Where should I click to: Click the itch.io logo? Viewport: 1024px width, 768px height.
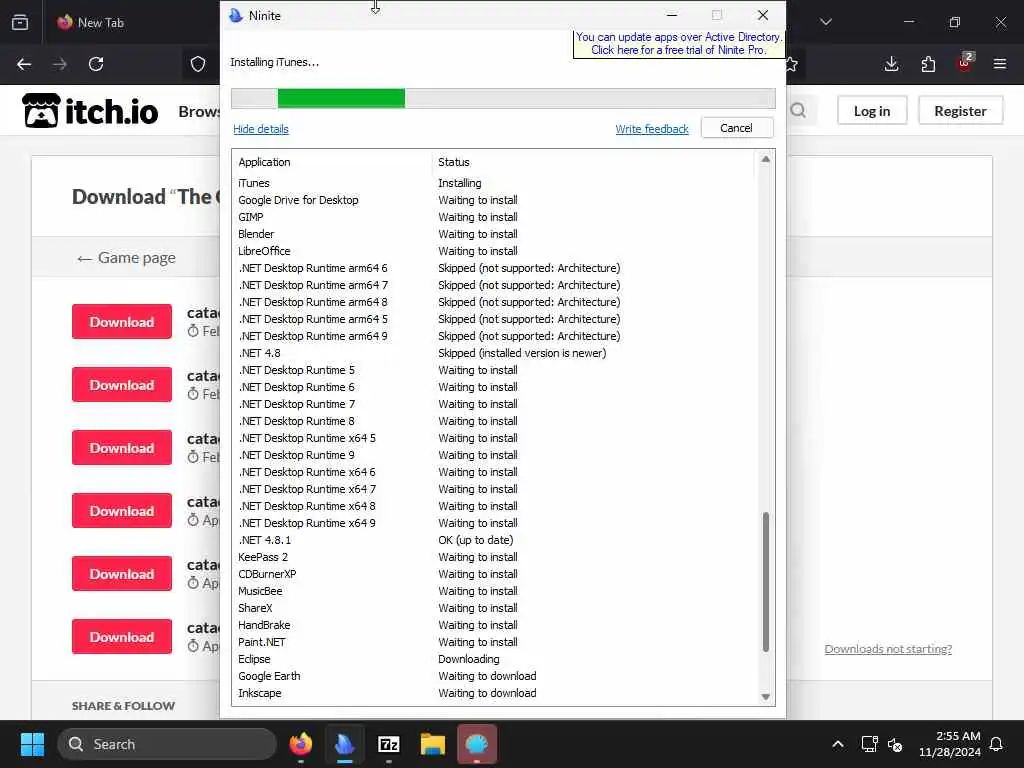click(90, 110)
